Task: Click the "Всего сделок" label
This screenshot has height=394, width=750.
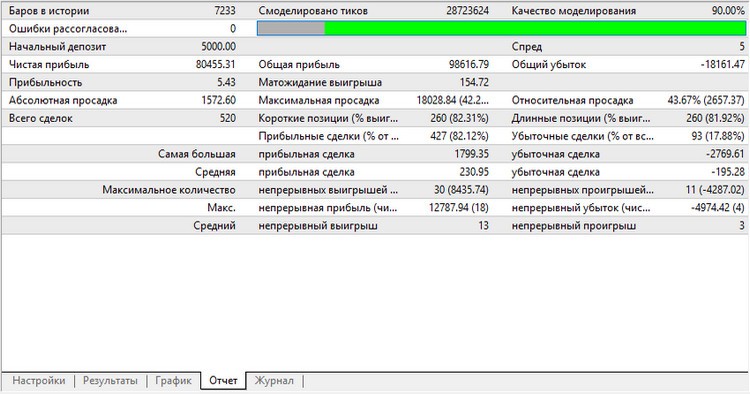Action: 41,118
